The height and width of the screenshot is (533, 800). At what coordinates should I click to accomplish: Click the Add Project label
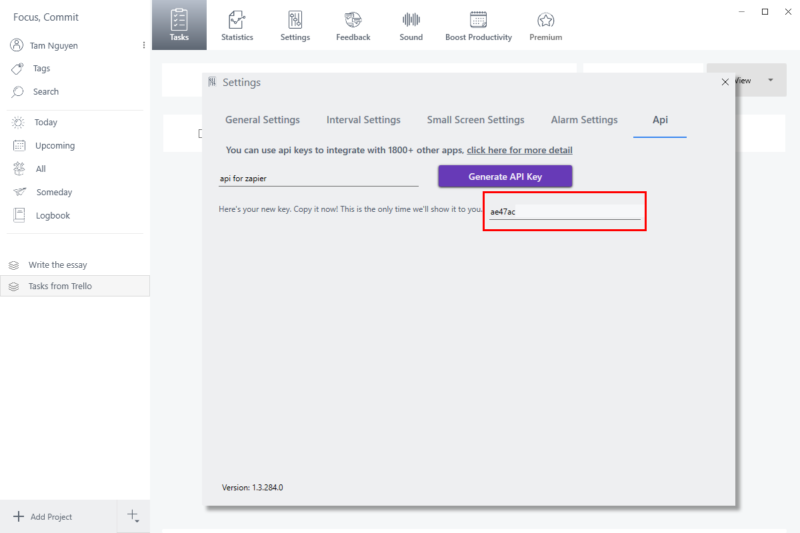coord(51,517)
